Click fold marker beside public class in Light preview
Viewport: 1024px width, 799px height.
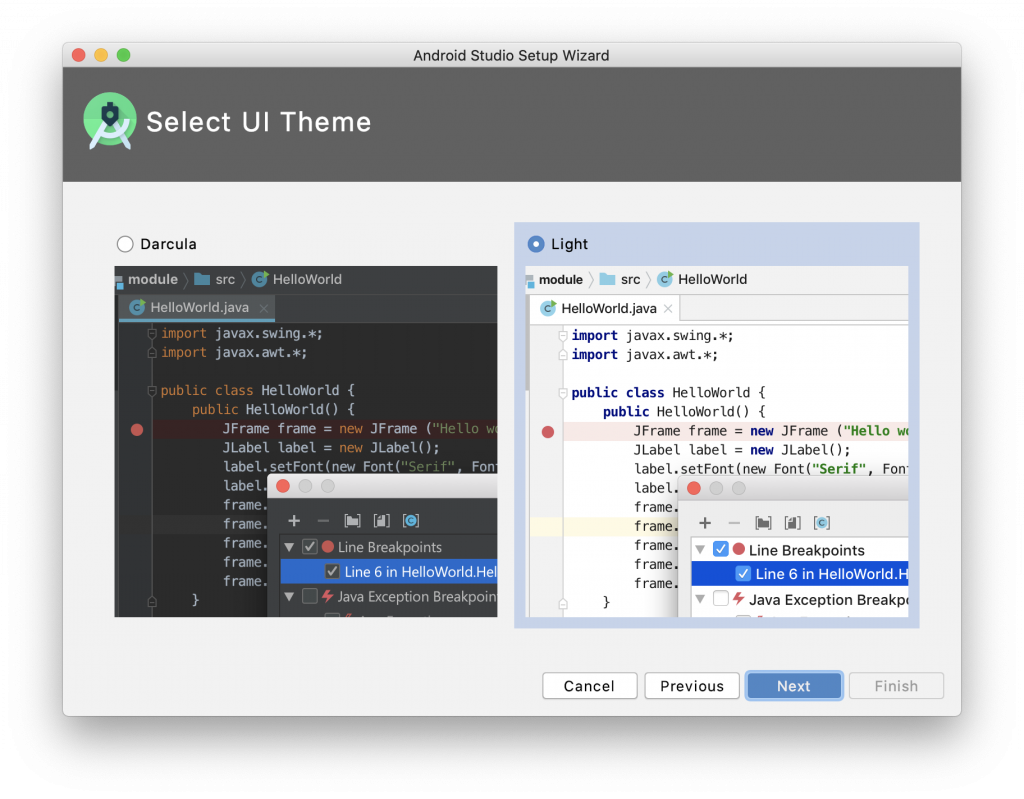[x=562, y=393]
